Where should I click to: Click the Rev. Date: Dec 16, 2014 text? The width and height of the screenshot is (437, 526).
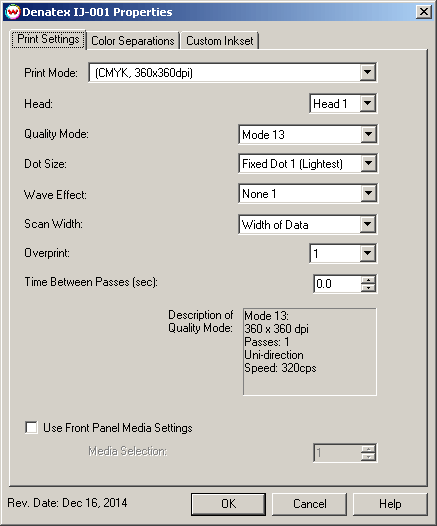pyautogui.click(x=67, y=503)
